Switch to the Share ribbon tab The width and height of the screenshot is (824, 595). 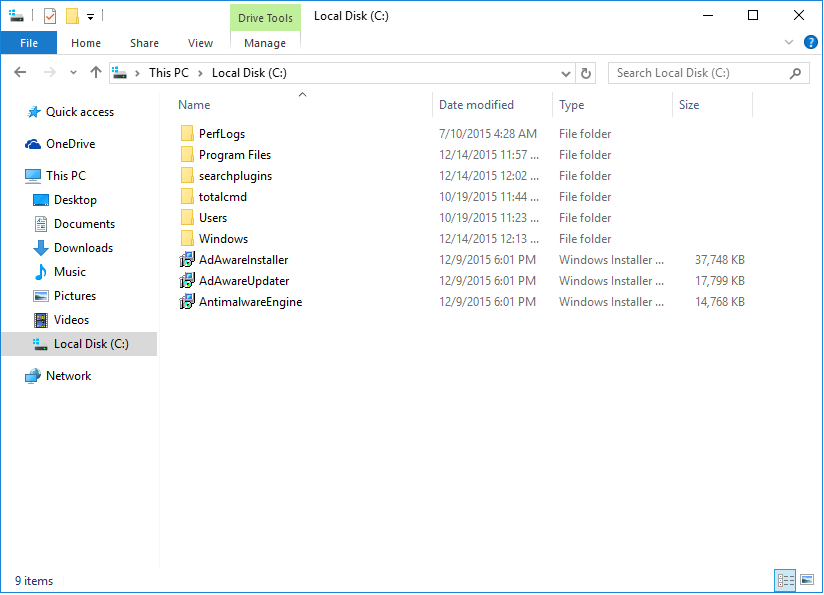pyautogui.click(x=145, y=43)
